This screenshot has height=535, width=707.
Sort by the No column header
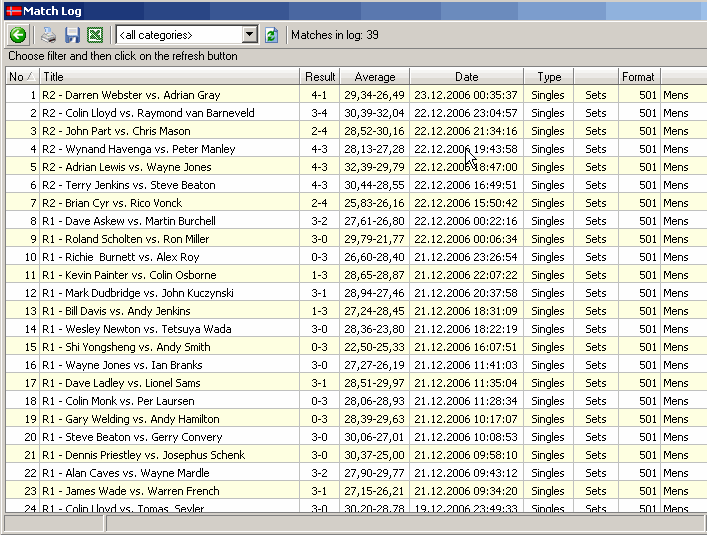tap(20, 77)
